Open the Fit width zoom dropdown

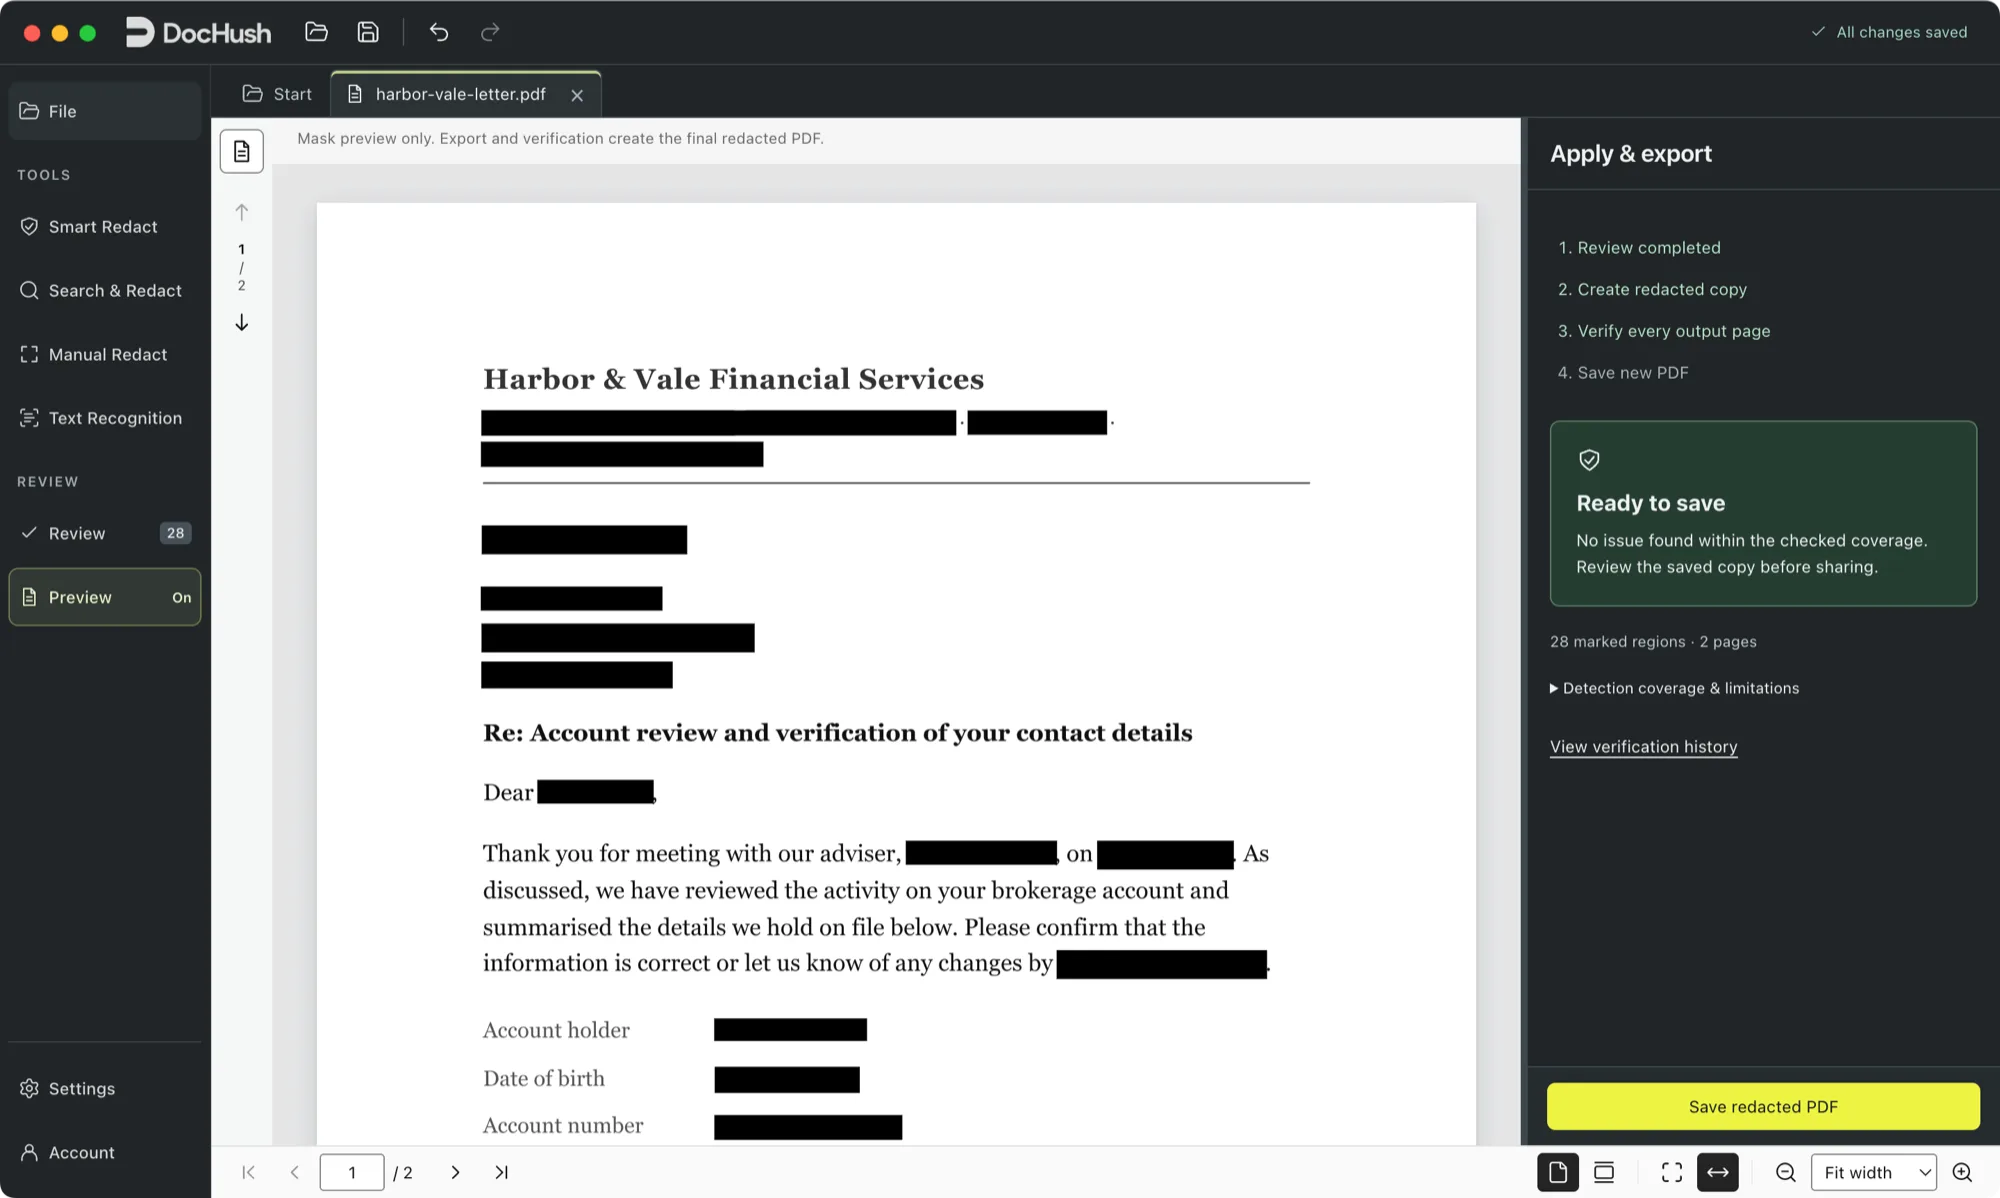click(1874, 1172)
